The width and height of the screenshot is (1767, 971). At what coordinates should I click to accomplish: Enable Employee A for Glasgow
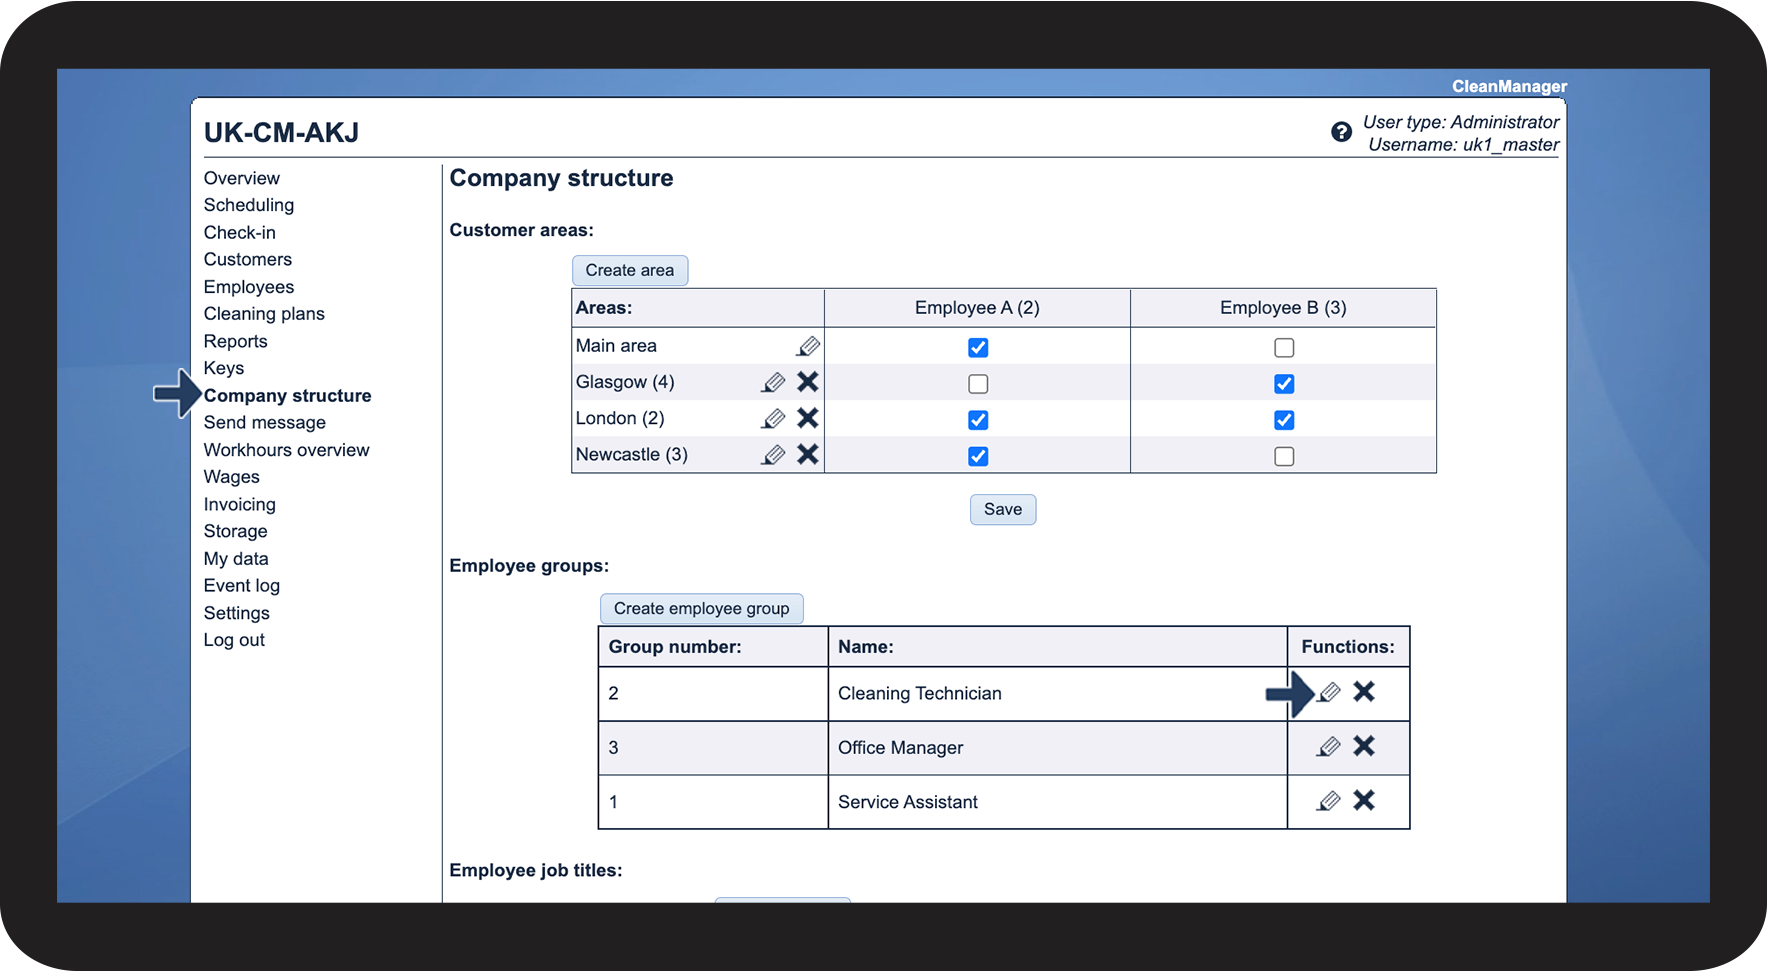(978, 384)
